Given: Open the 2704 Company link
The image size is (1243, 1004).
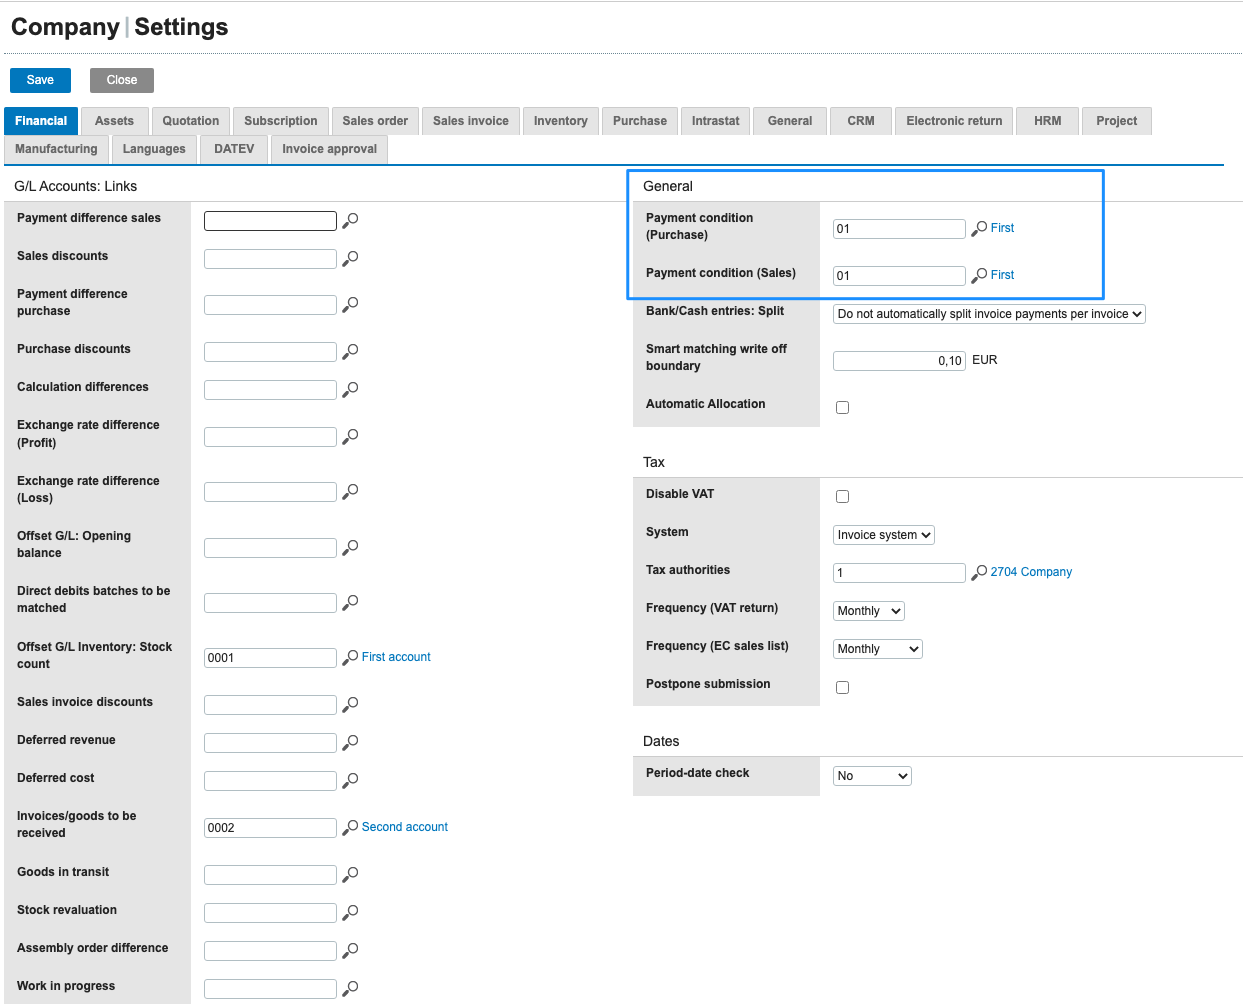Looking at the screenshot, I should pos(1031,572).
